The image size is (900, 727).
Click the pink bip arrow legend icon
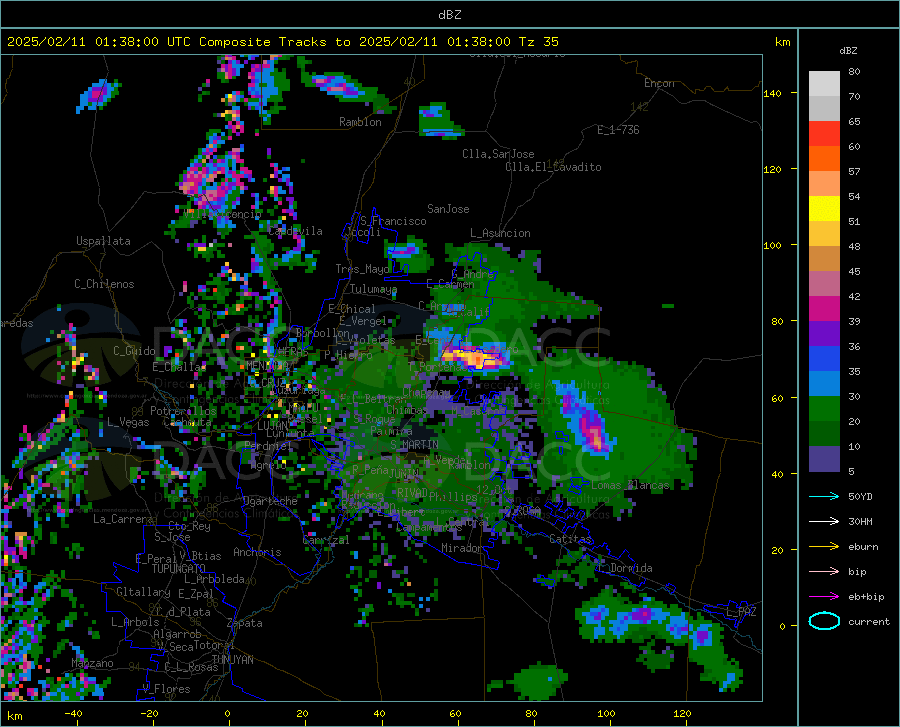click(824, 571)
